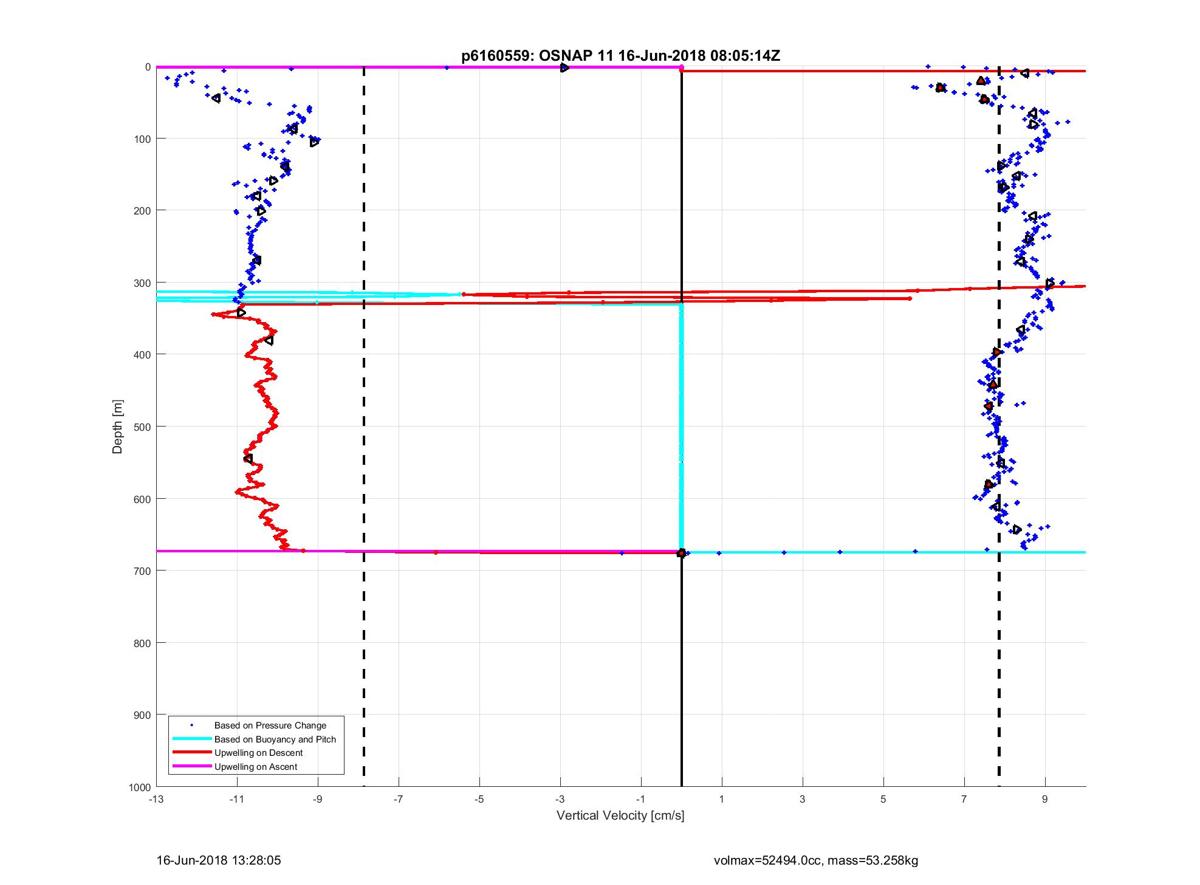Click the "-3" velocity tick label

pyautogui.click(x=560, y=800)
